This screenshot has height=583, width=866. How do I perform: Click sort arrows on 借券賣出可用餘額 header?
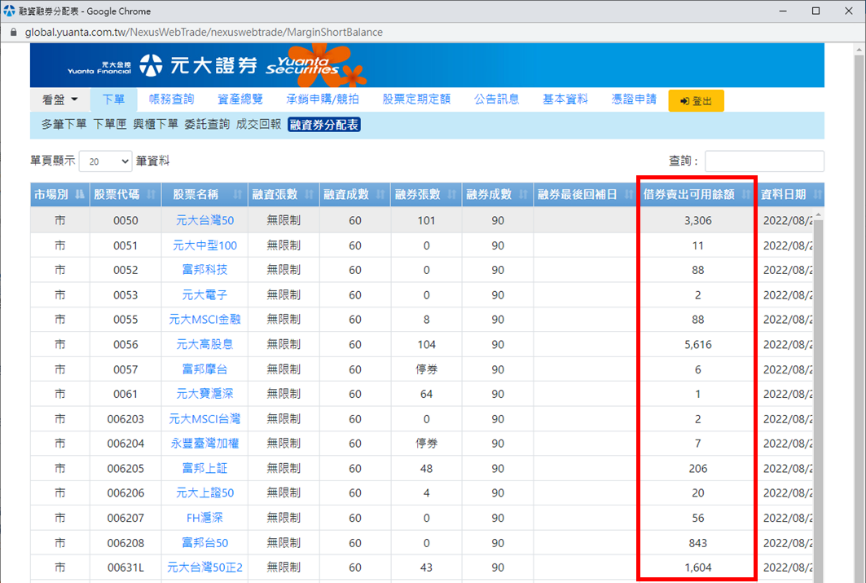(746, 194)
